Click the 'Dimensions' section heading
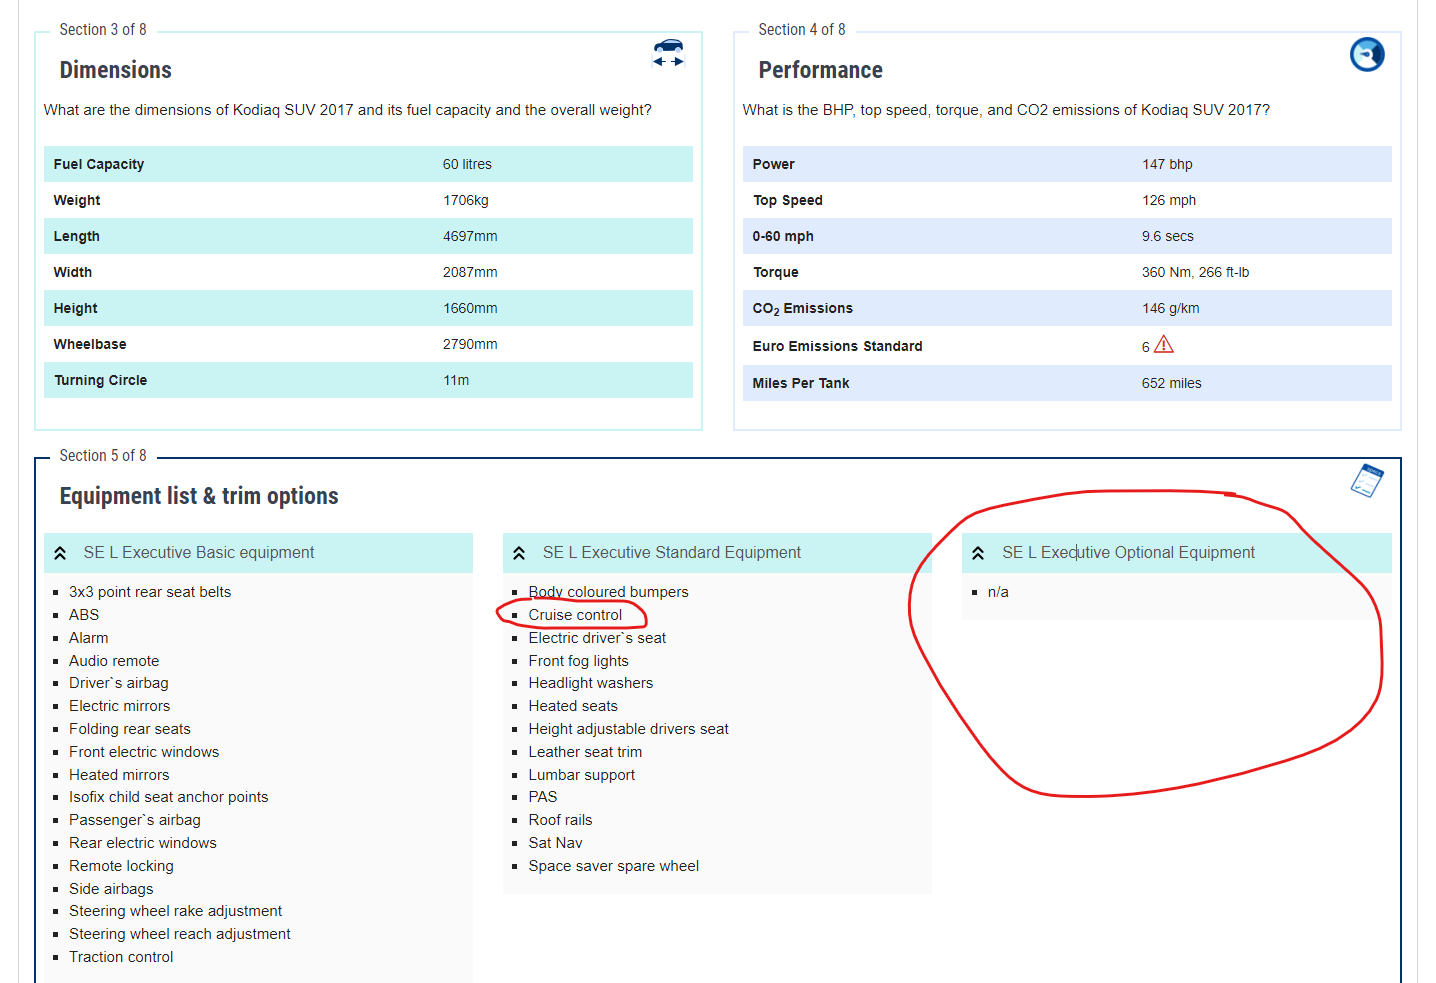 click(116, 70)
